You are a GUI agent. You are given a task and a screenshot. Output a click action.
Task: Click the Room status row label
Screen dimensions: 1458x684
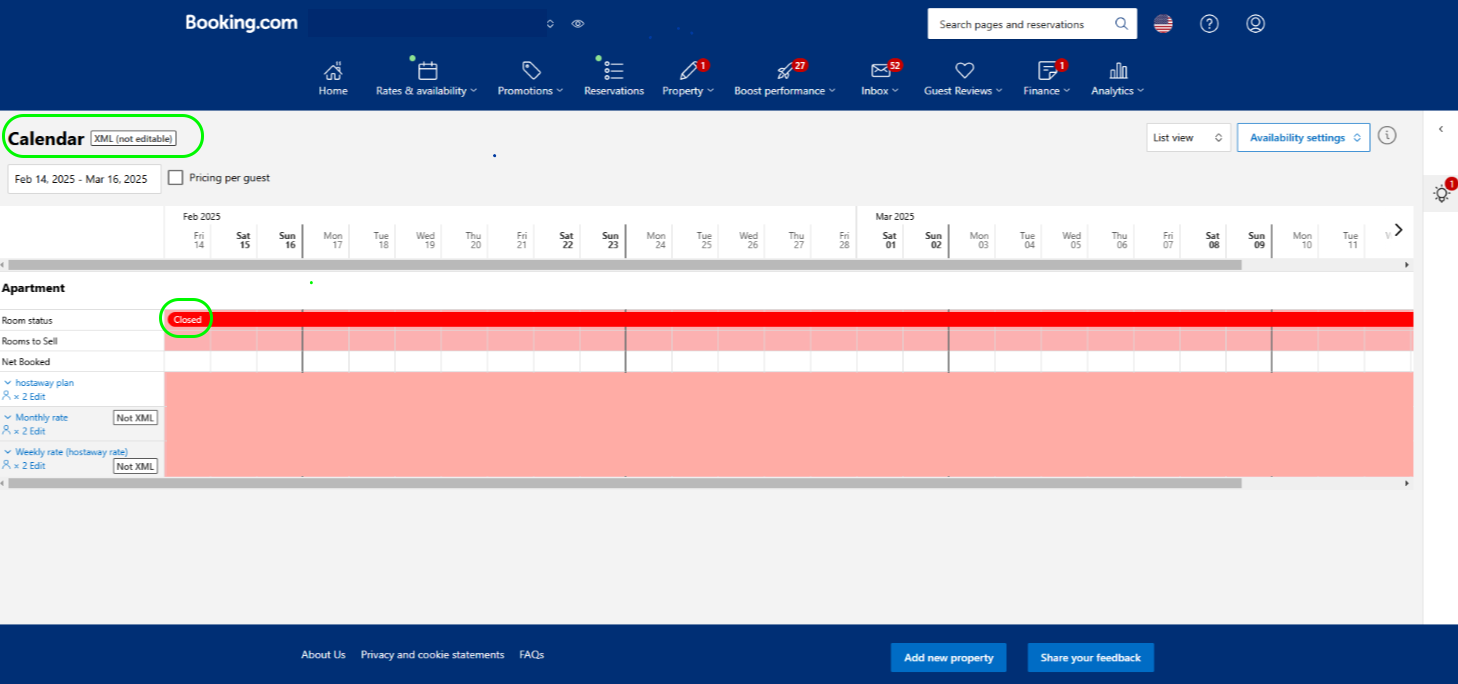(27, 321)
